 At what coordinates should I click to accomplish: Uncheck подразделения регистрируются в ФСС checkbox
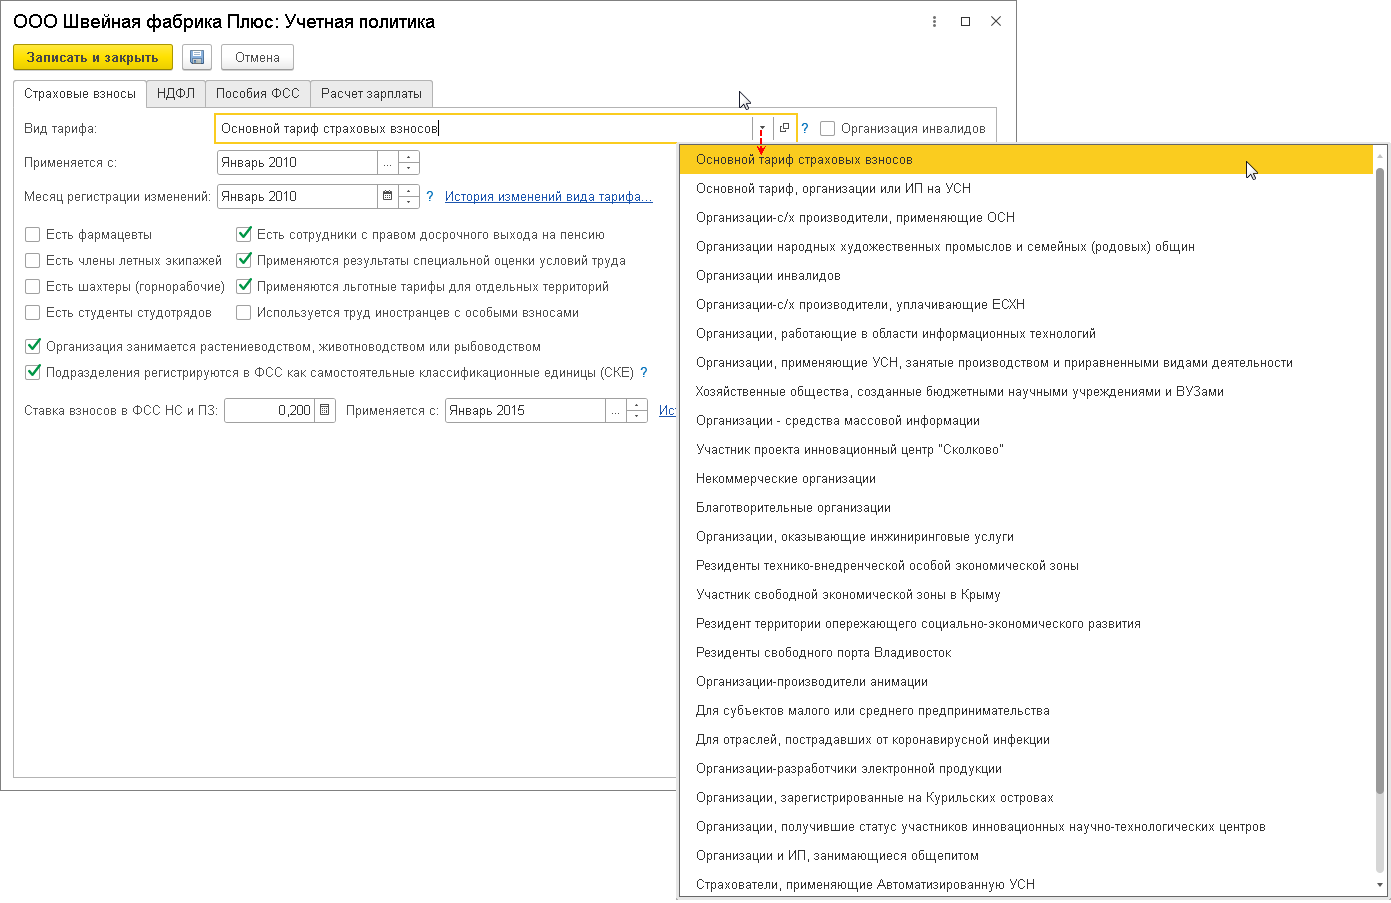pos(32,372)
